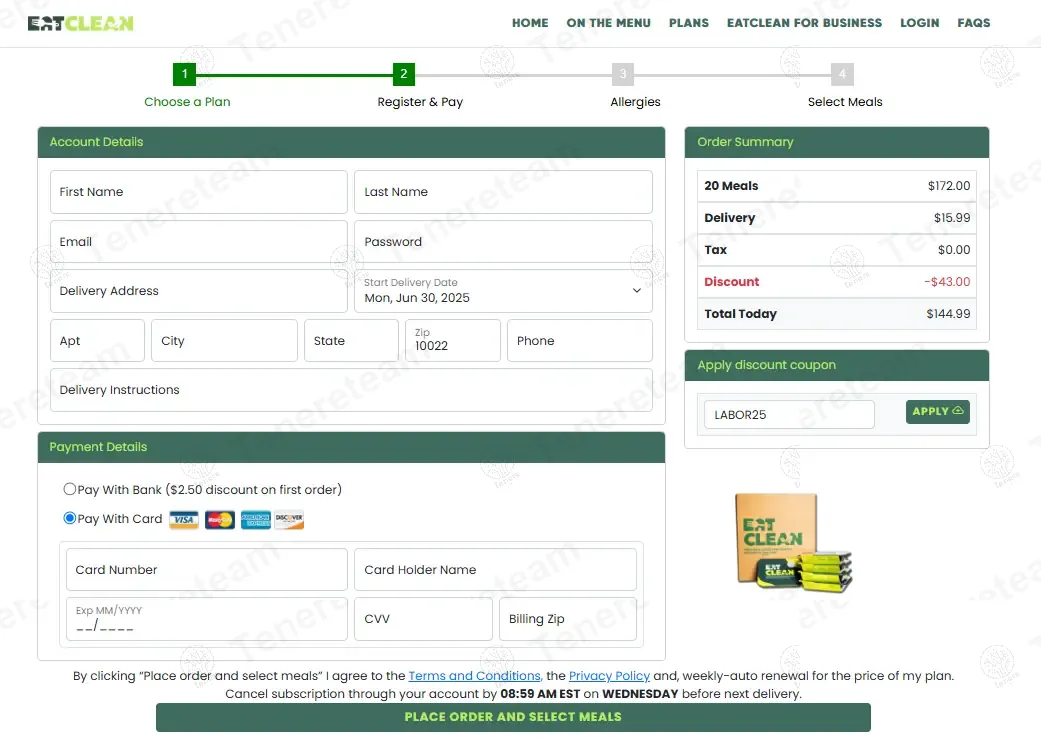Viewport: 1041px width, 741px height.
Task: Click step 3 Allergies indicator
Action: pos(623,74)
